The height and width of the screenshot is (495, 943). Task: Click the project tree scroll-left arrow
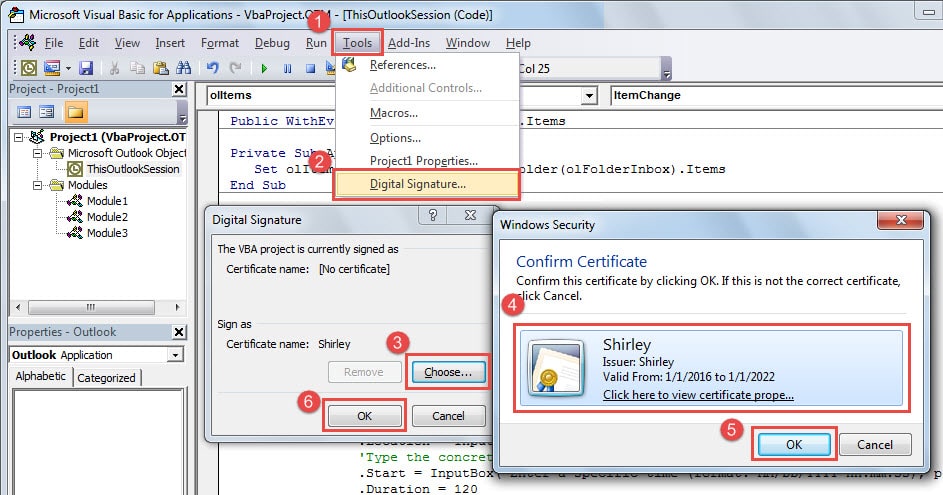[18, 307]
